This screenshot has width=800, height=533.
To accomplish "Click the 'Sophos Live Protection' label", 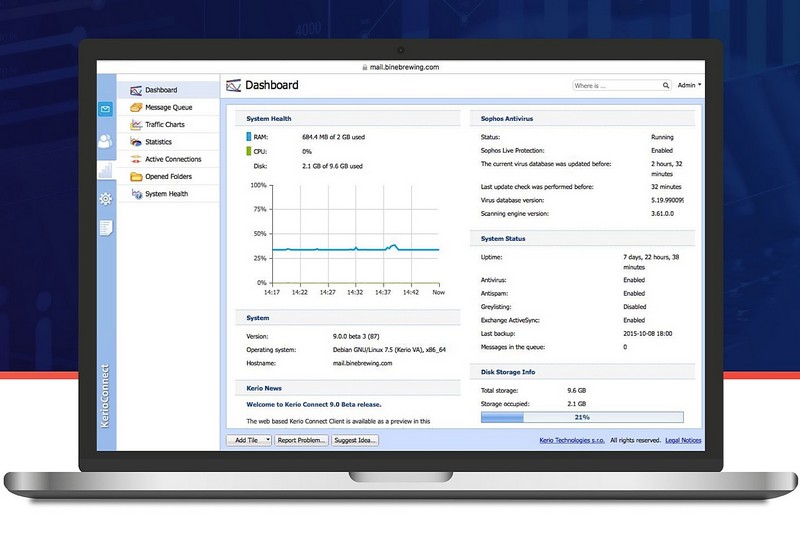I will coord(512,150).
